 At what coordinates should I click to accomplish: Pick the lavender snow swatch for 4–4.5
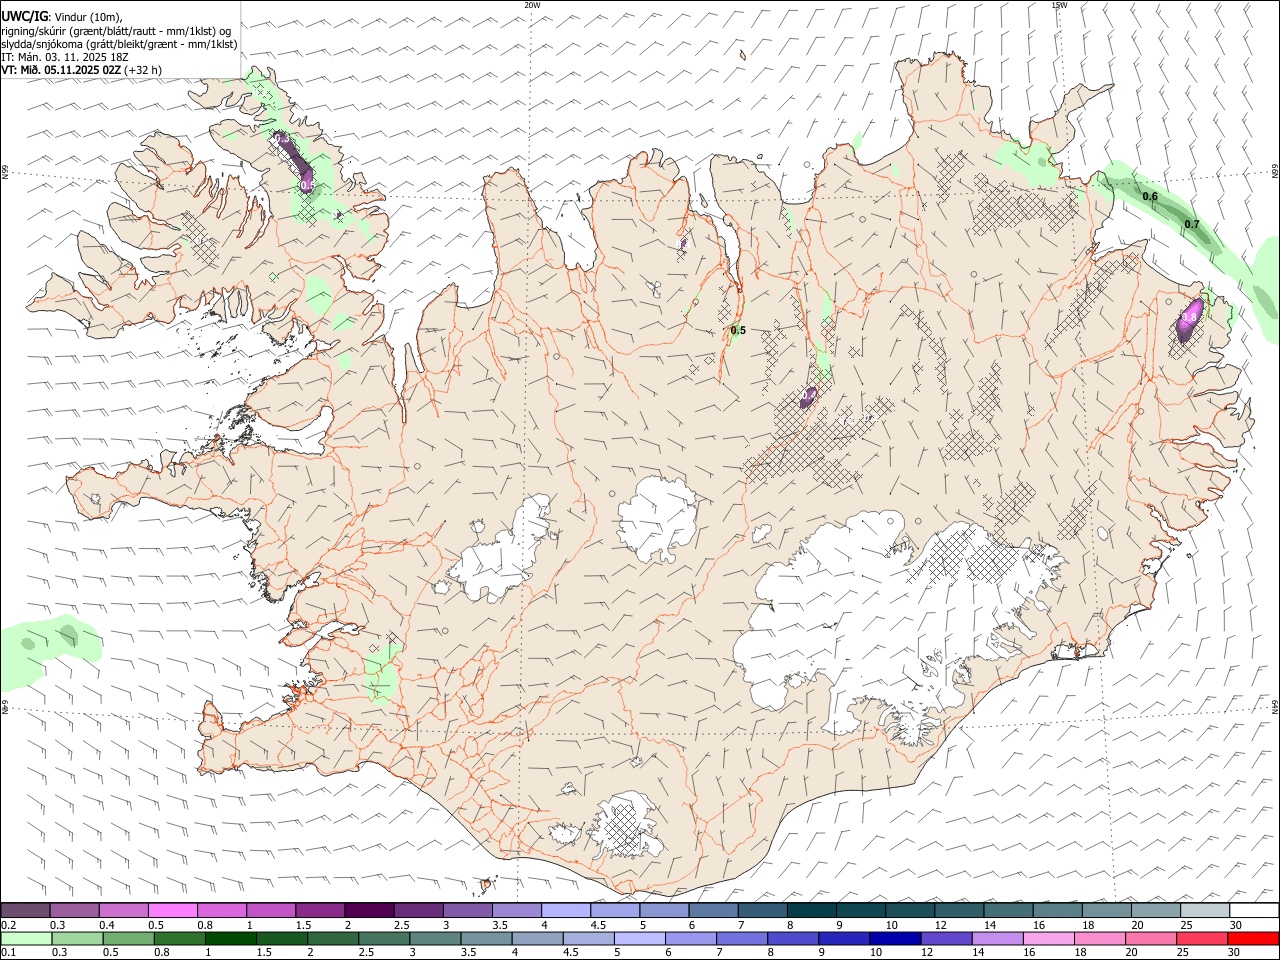(x=565, y=910)
